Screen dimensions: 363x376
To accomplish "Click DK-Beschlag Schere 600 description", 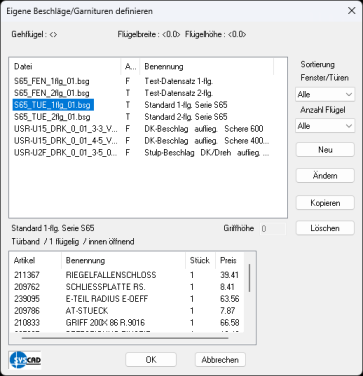I will (x=204, y=129).
